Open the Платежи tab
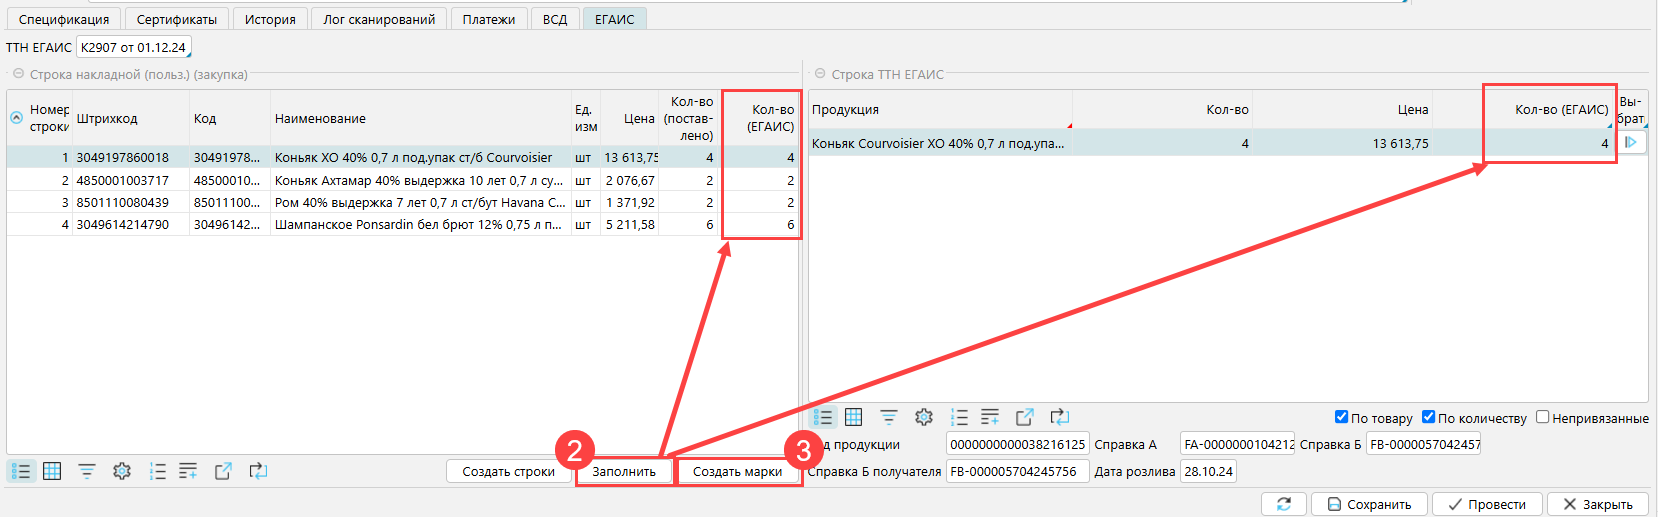The height and width of the screenshot is (517, 1658). pyautogui.click(x=488, y=19)
